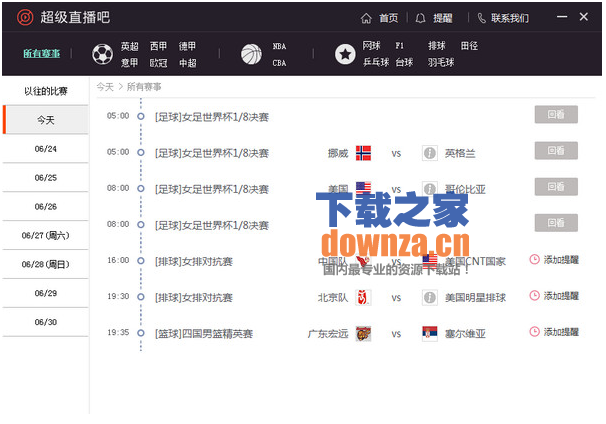Select the 06/27 (周六) date tab

coord(46,235)
